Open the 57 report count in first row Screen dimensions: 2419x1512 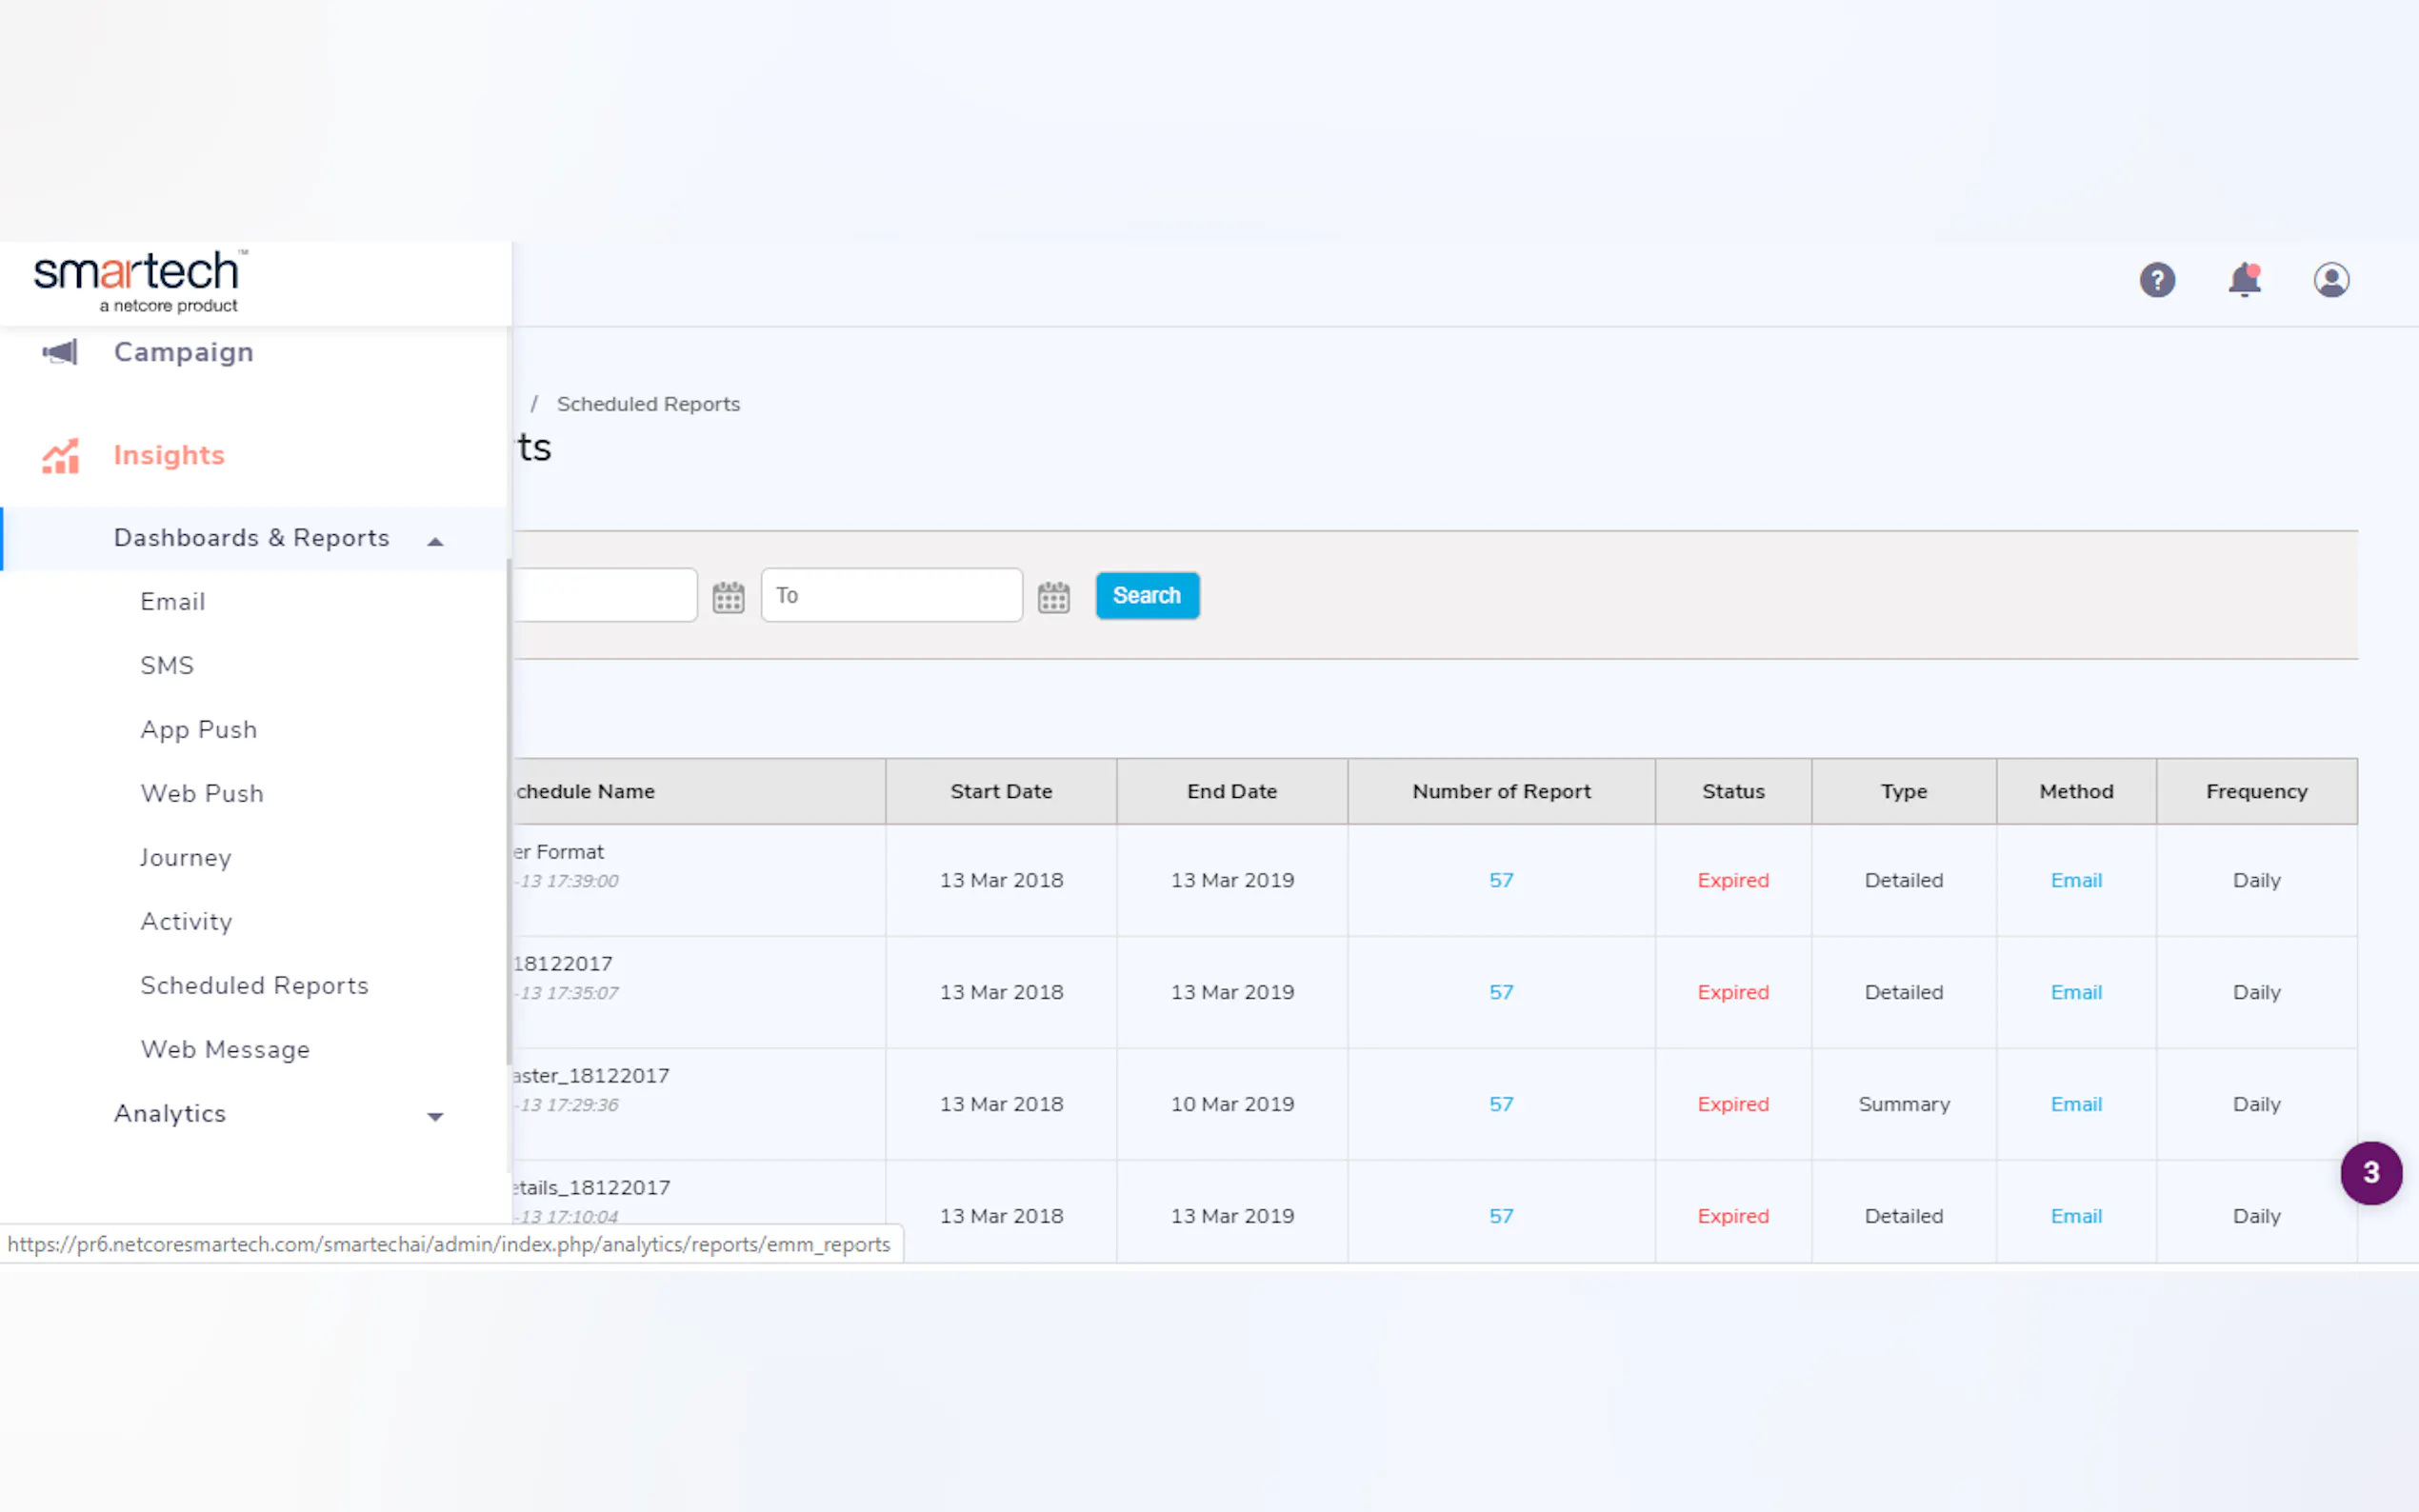coord(1500,880)
